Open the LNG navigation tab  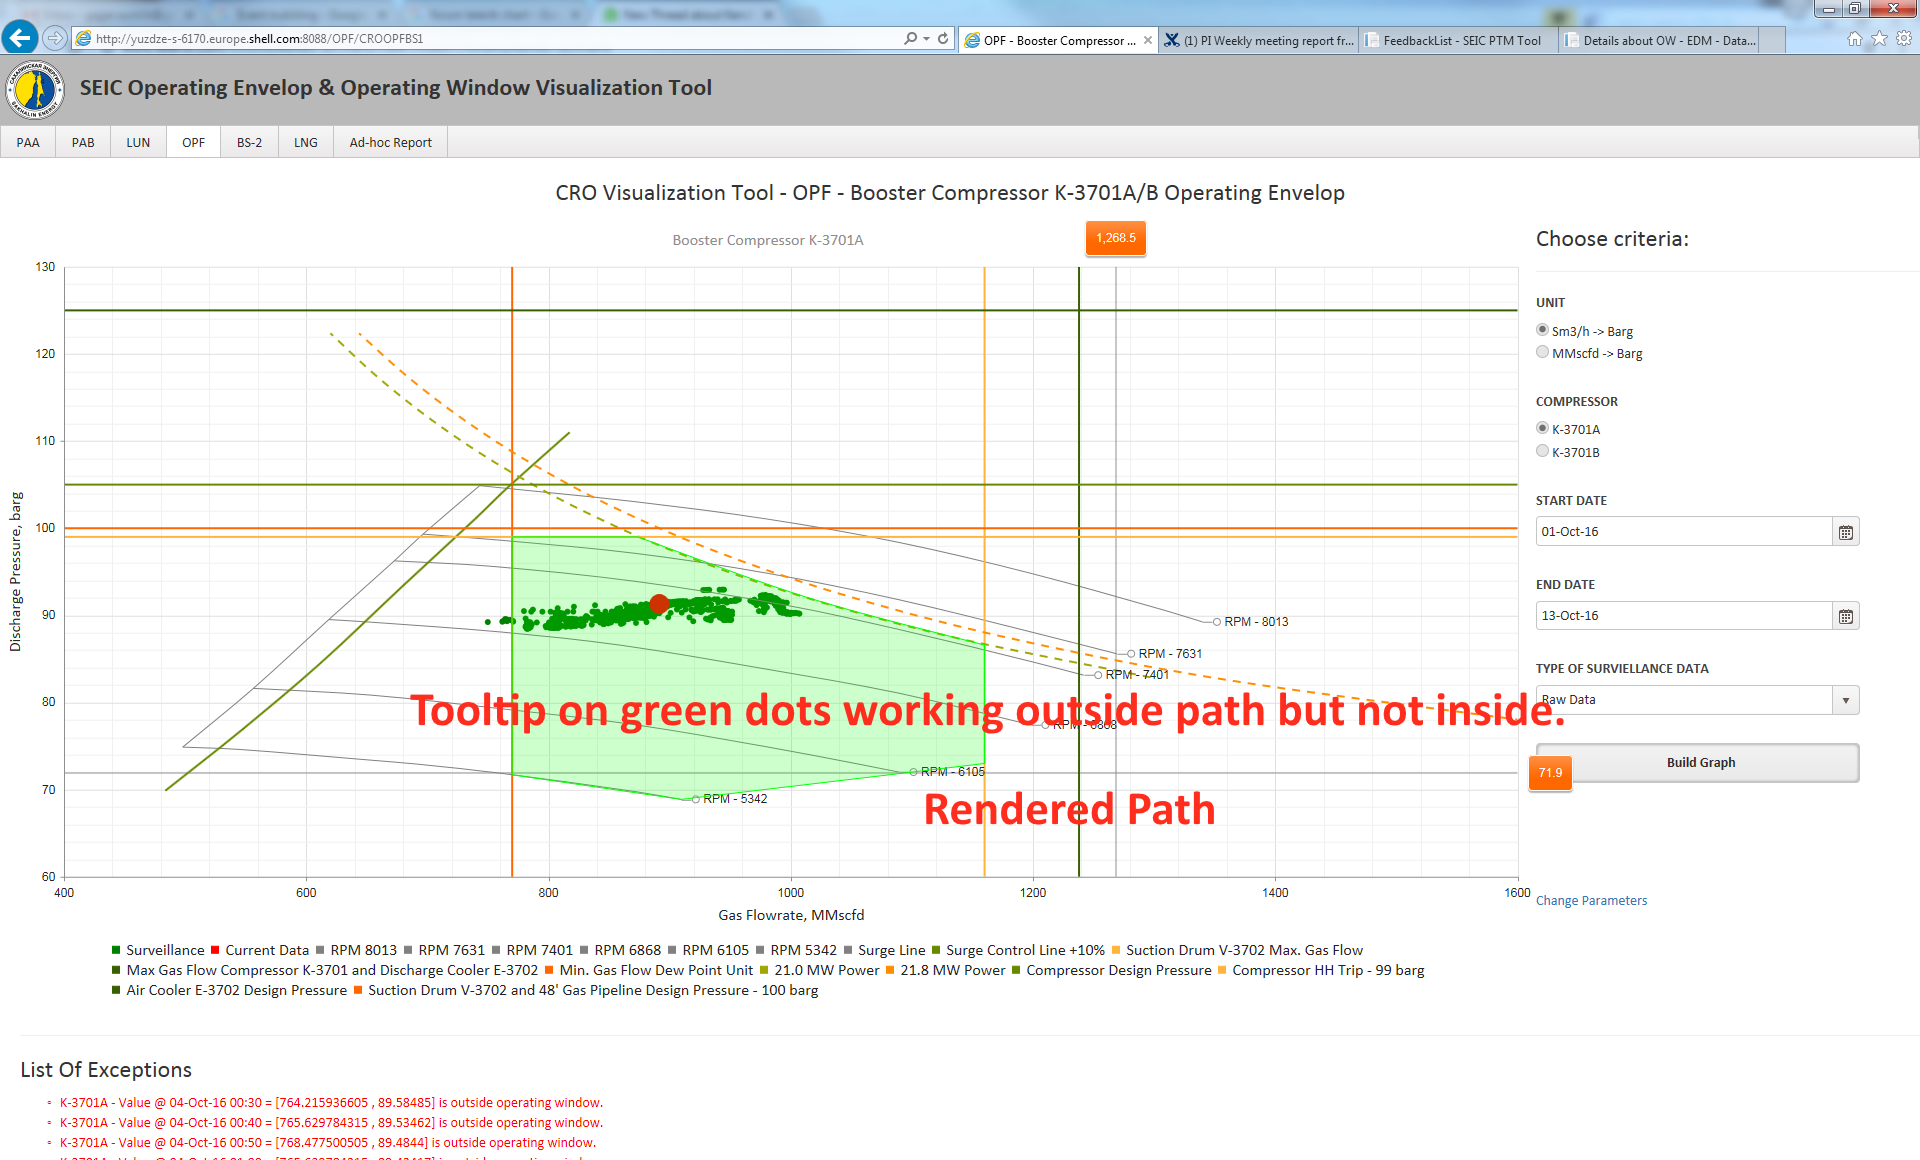(305, 142)
